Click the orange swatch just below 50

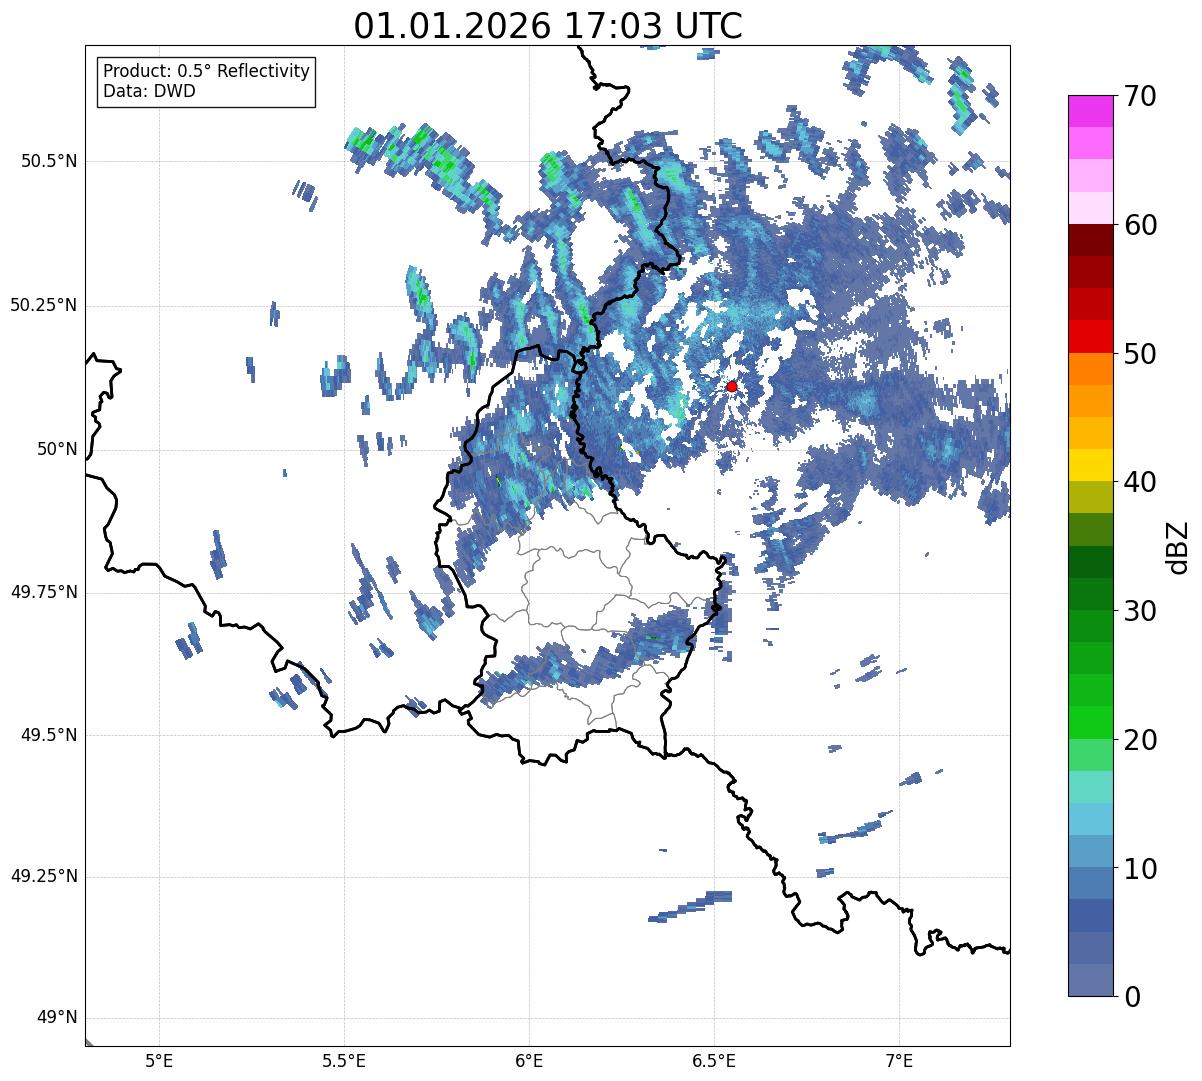[x=1091, y=369]
